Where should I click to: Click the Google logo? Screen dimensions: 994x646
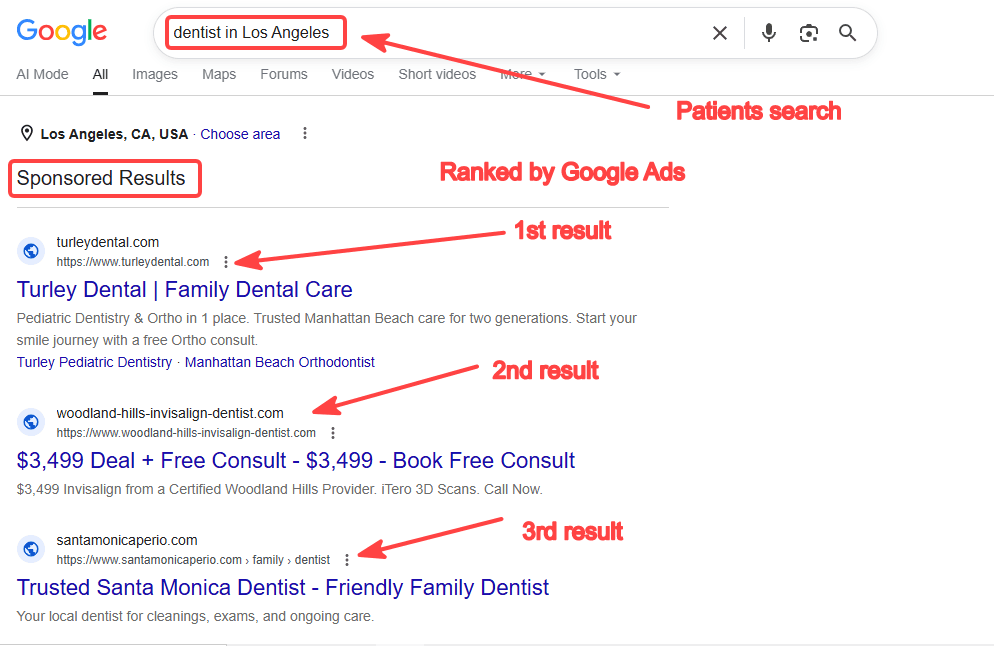[61, 32]
